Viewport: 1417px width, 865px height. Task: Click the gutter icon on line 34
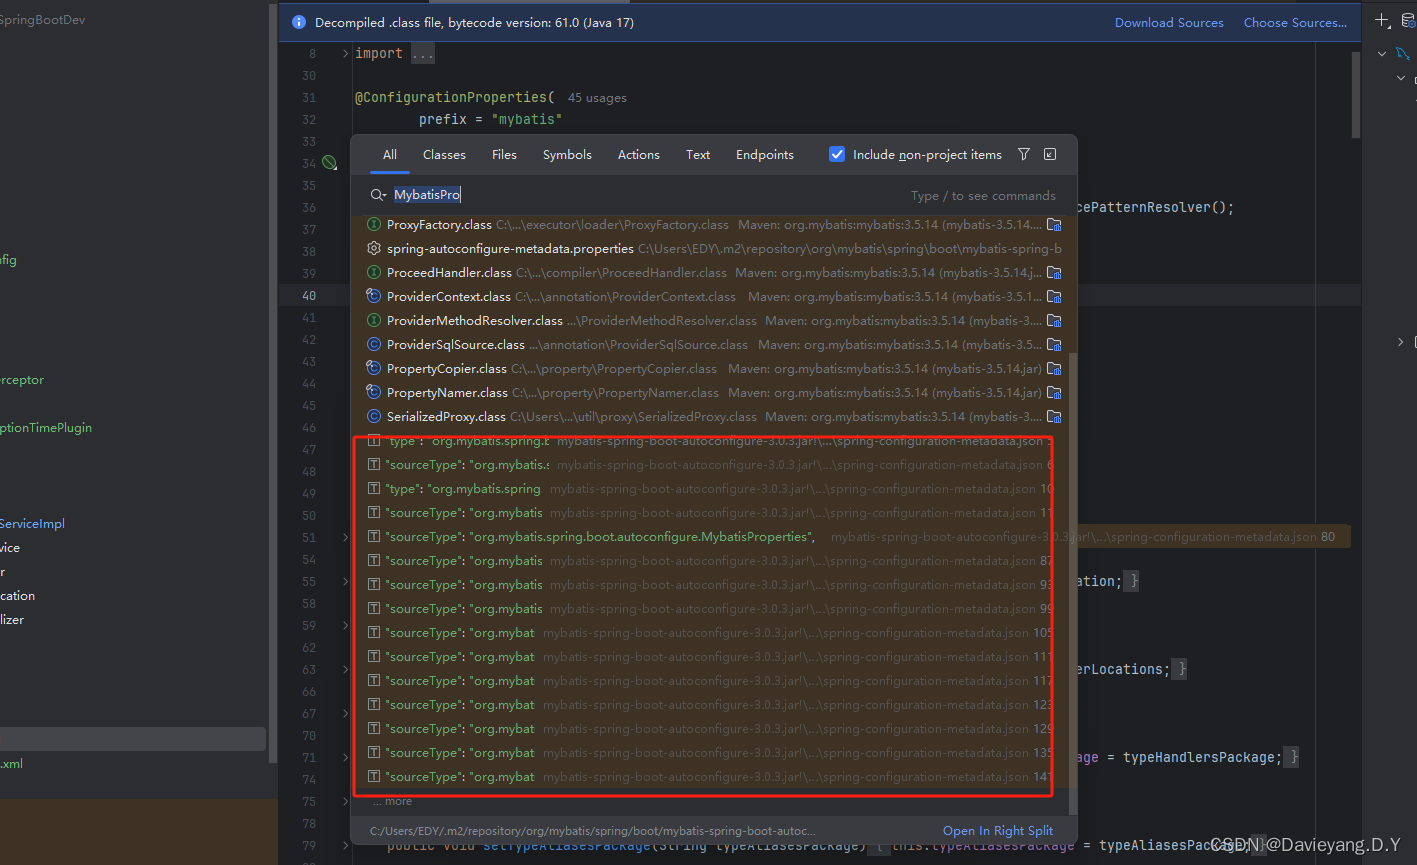pos(329,162)
